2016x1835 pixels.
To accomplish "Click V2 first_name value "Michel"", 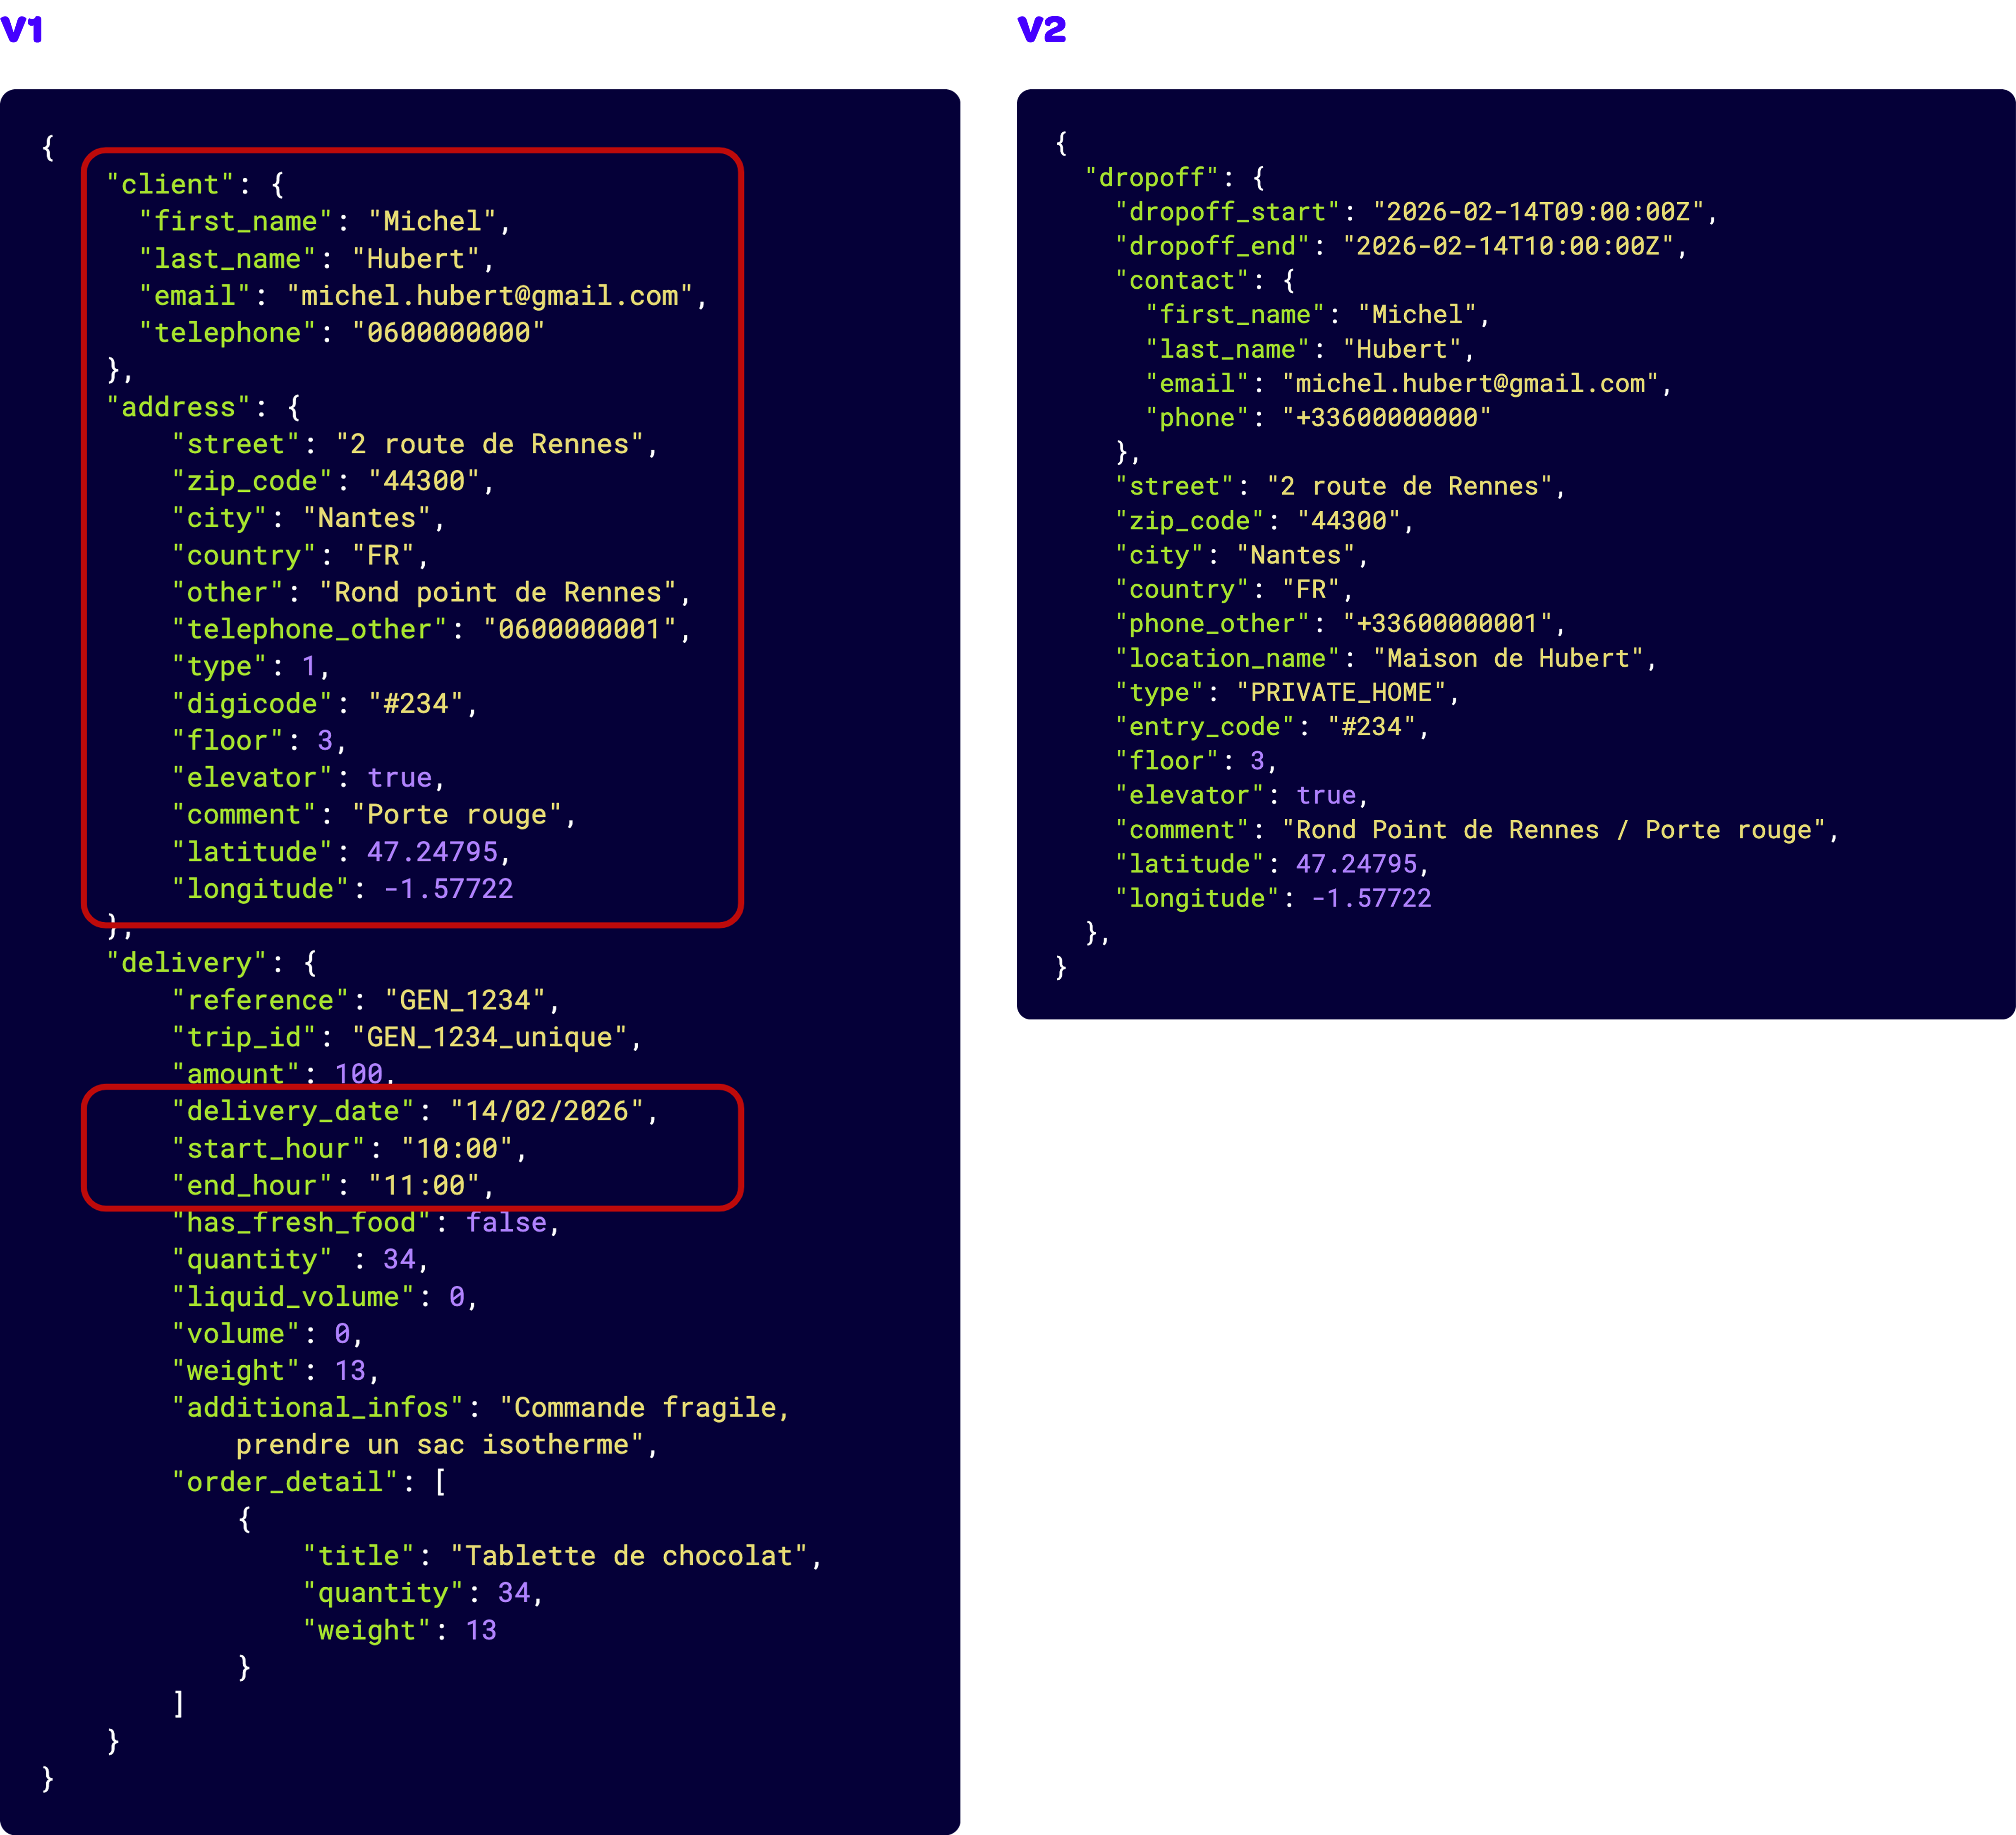I will [x=1417, y=315].
